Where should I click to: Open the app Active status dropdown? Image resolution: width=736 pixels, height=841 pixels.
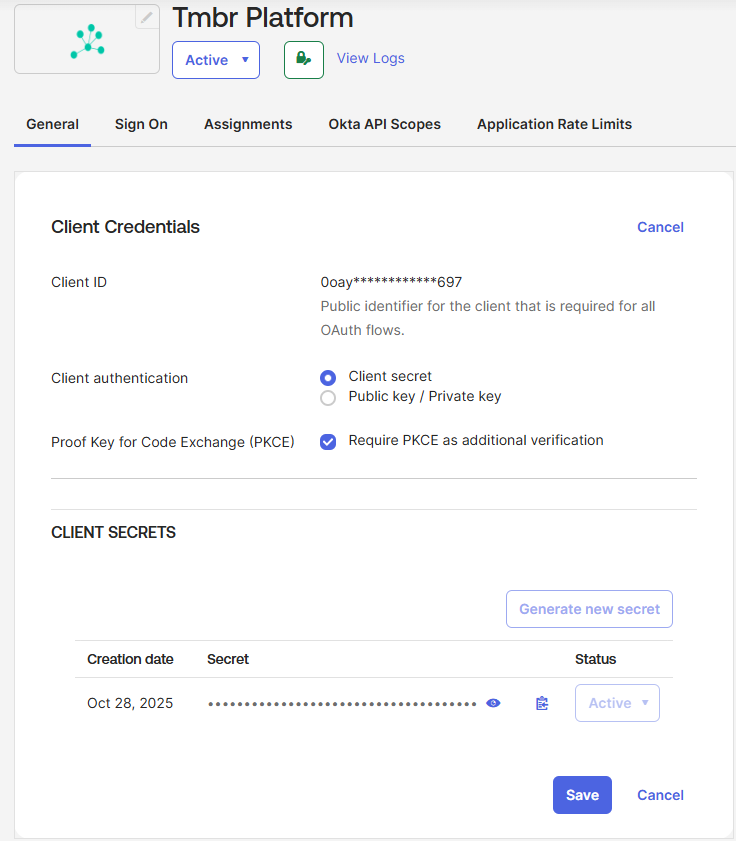coord(216,60)
